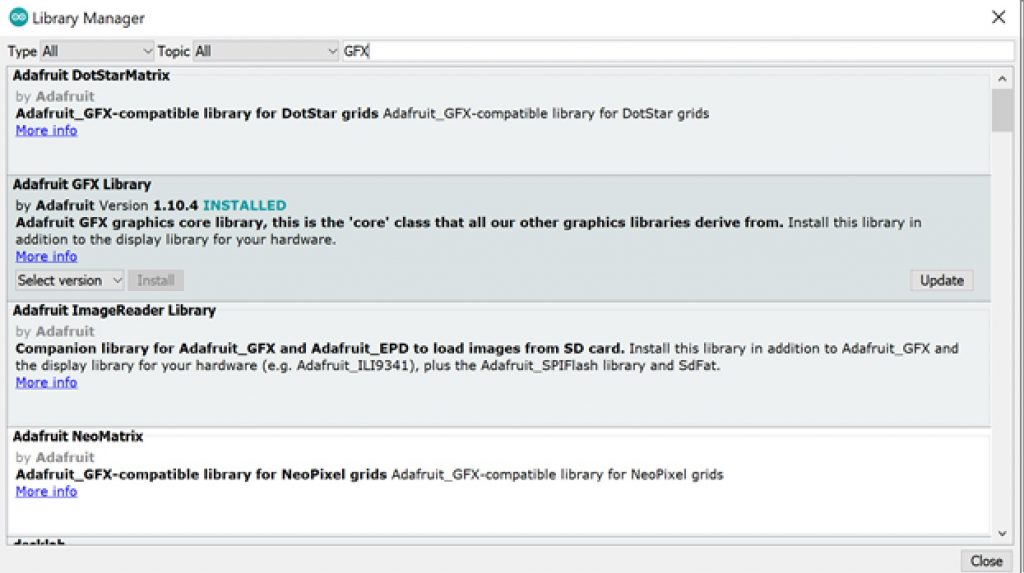Select the Adafruit NeoMatrix library entry

78,437
